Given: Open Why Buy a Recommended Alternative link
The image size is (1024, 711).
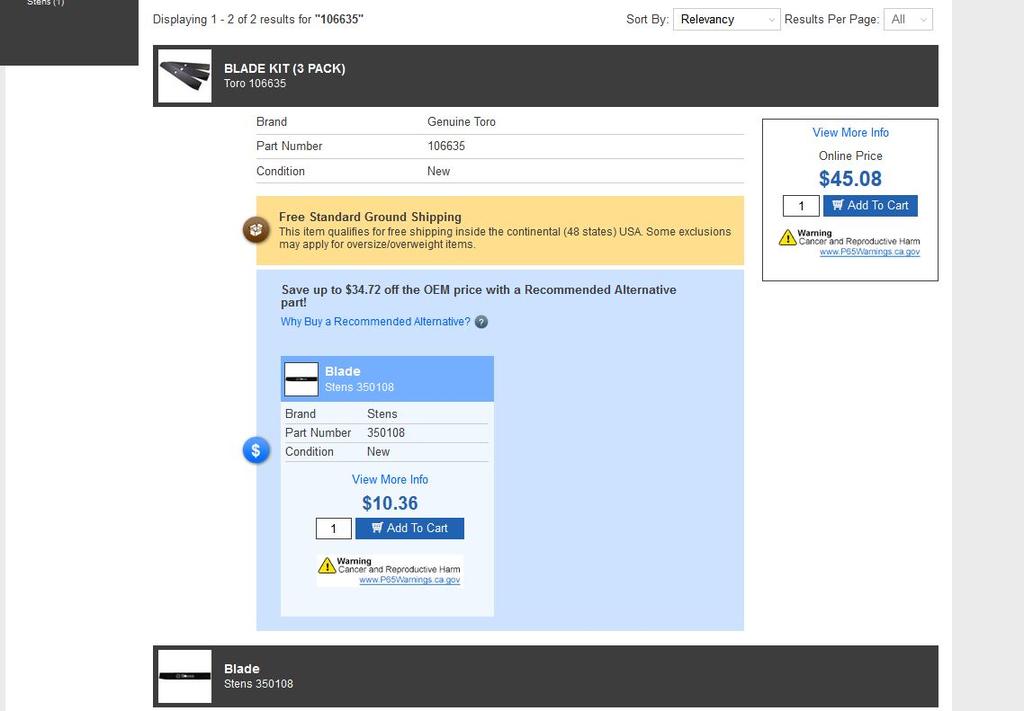Looking at the screenshot, I should 376,322.
